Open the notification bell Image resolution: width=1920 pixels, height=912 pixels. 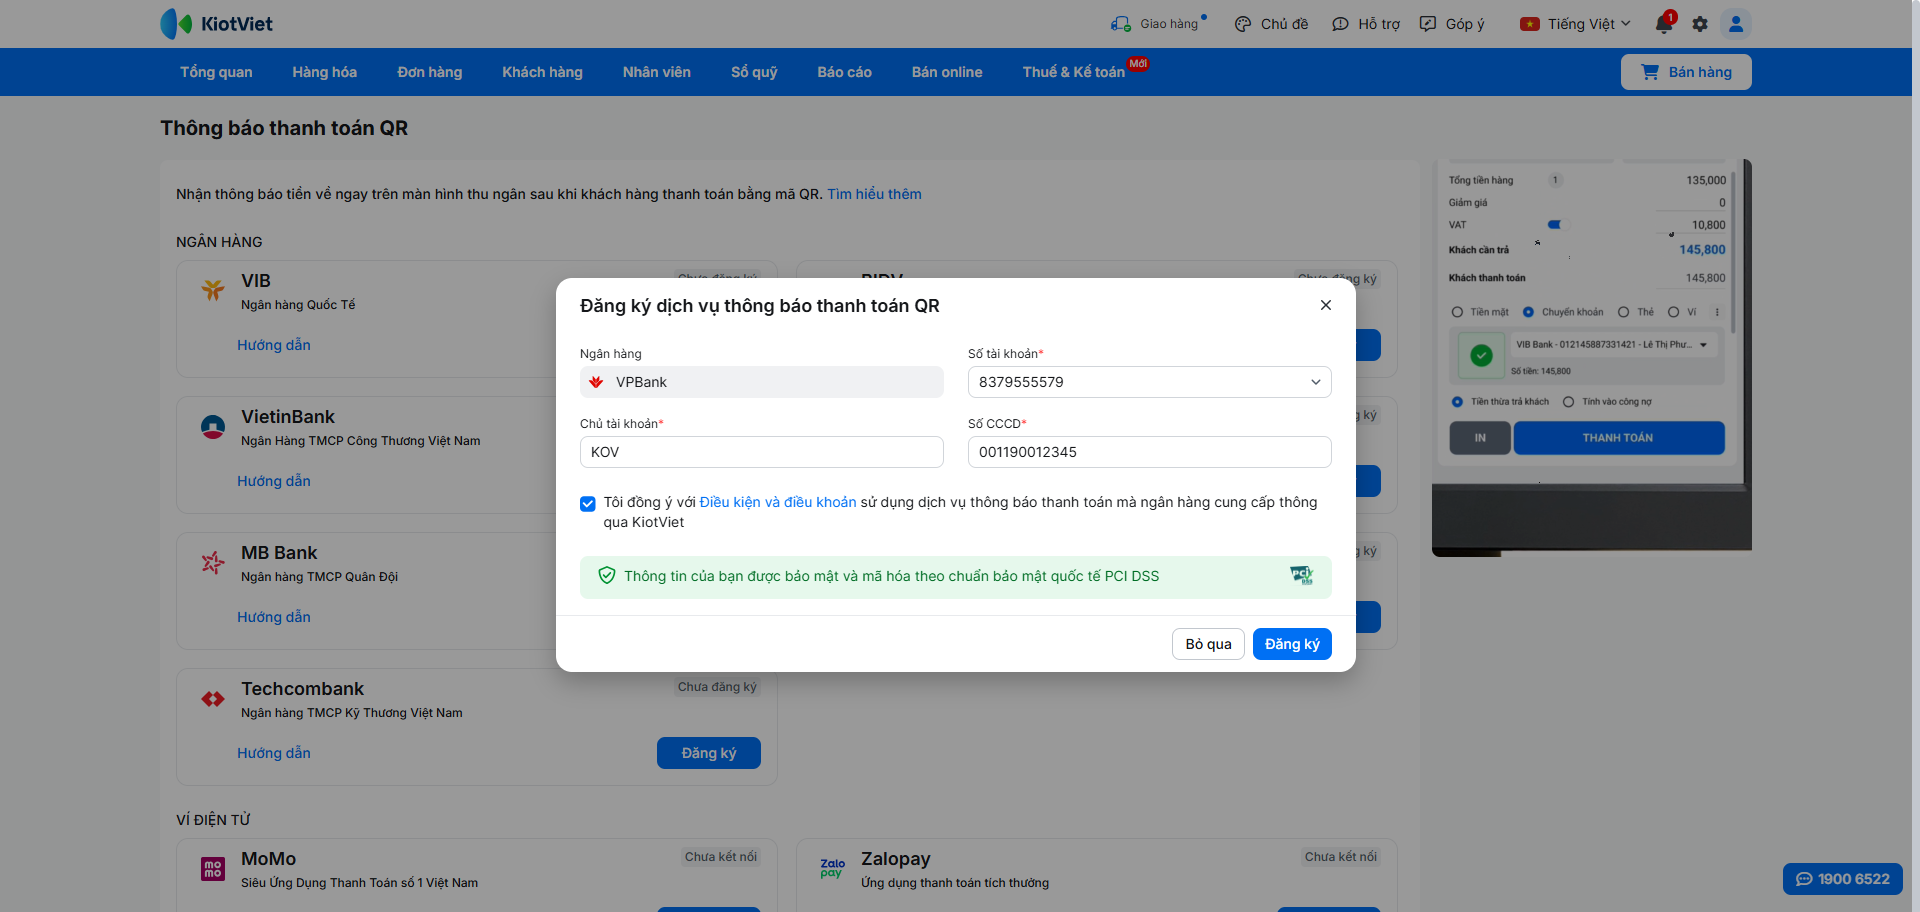[1664, 24]
